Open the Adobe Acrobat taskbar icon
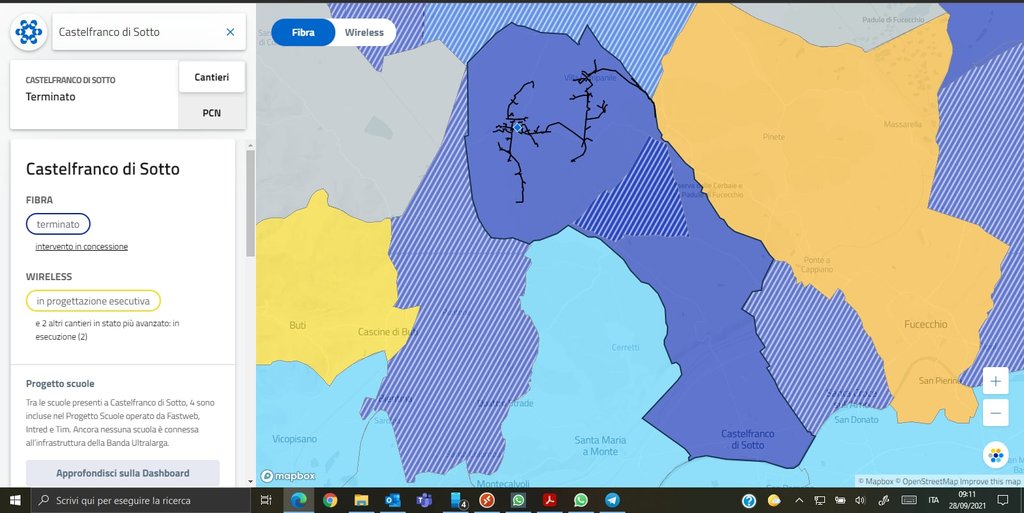This screenshot has width=1024, height=513. pos(549,500)
